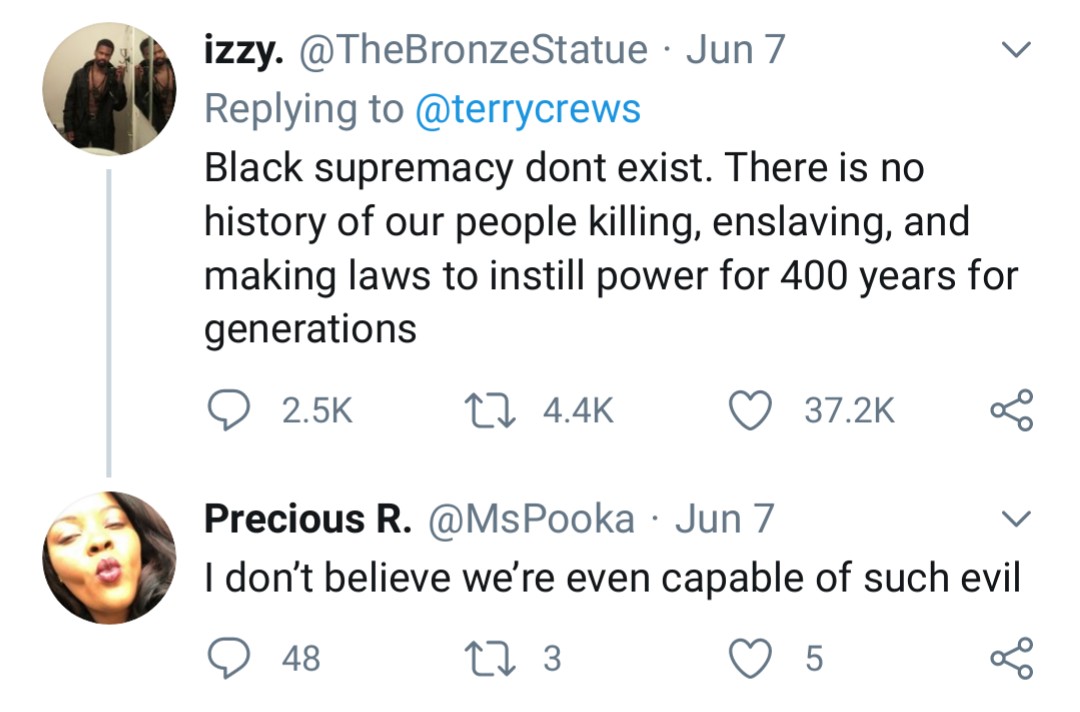Retweet Precious R.'s reply
Viewport: 1080px width, 712px height.
(485, 657)
